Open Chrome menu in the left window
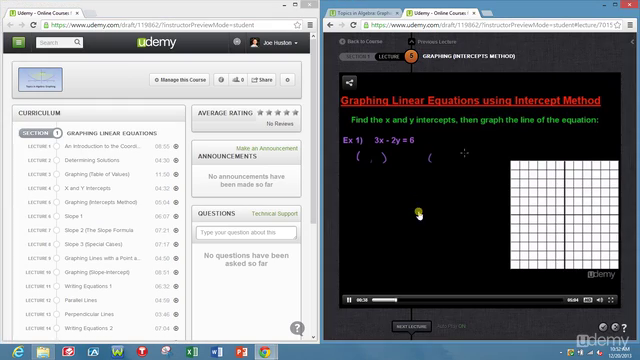Screen dimensions: 640x360 [310, 25]
